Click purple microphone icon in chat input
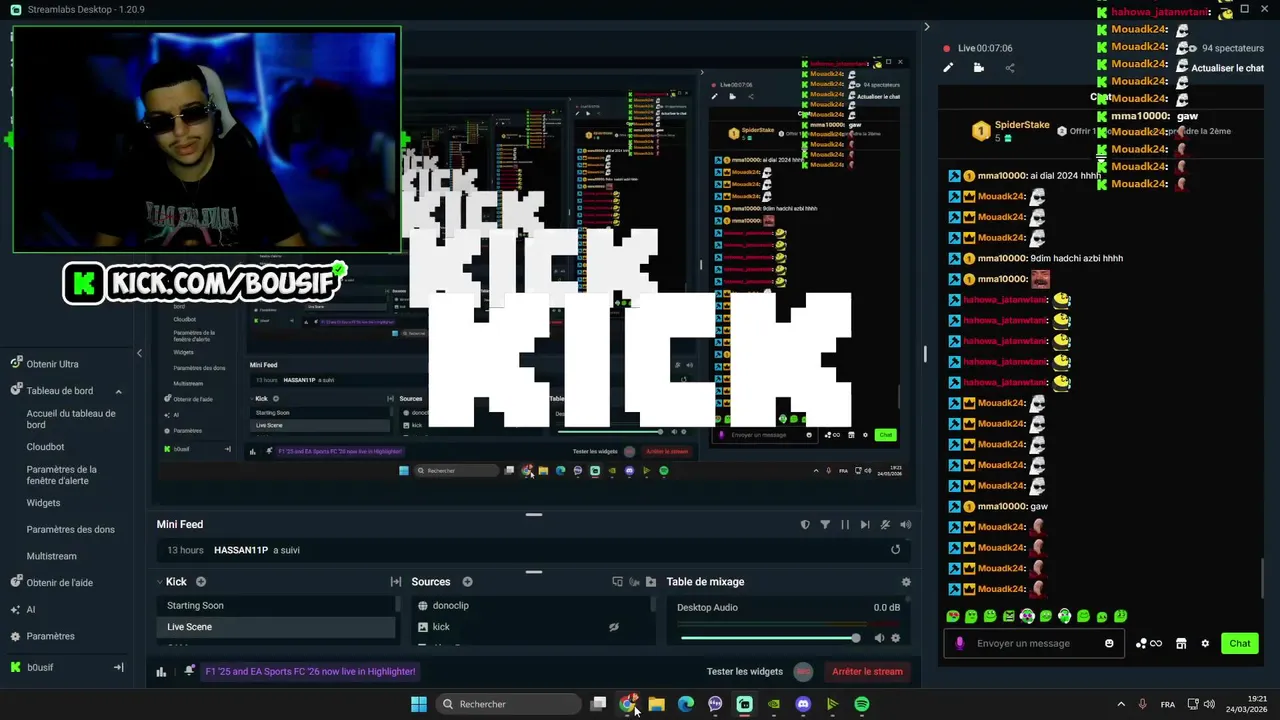Viewport: 1280px width, 720px height. (960, 643)
